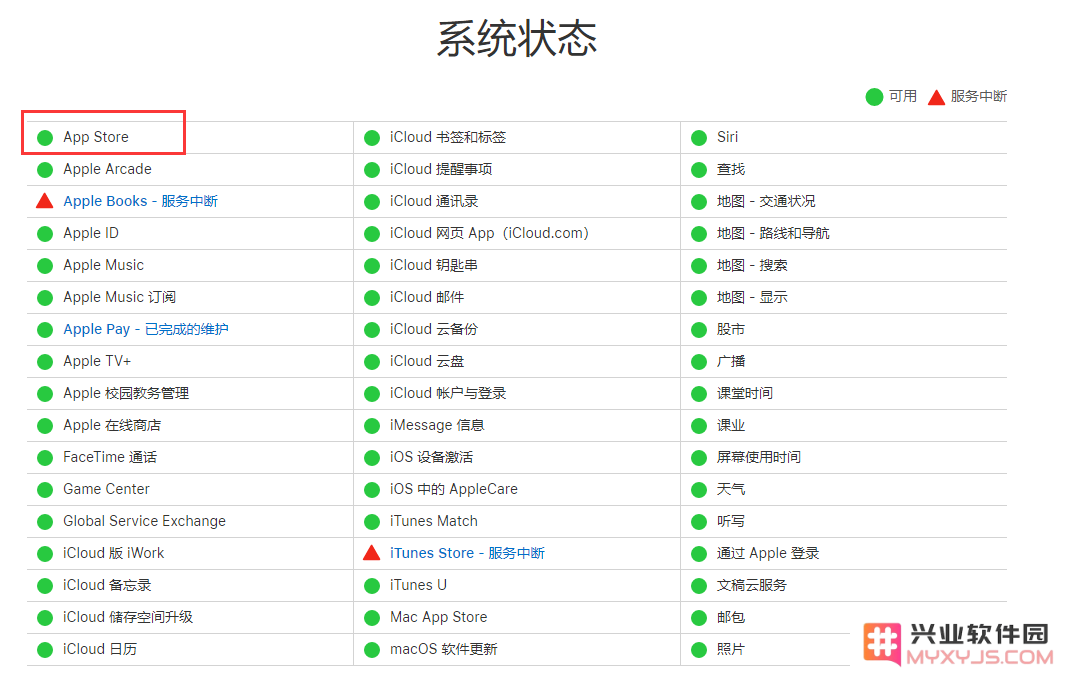Select the iCloud 网页 App (iCloud.com) entry
Screen dimensions: 1066x681
489,233
